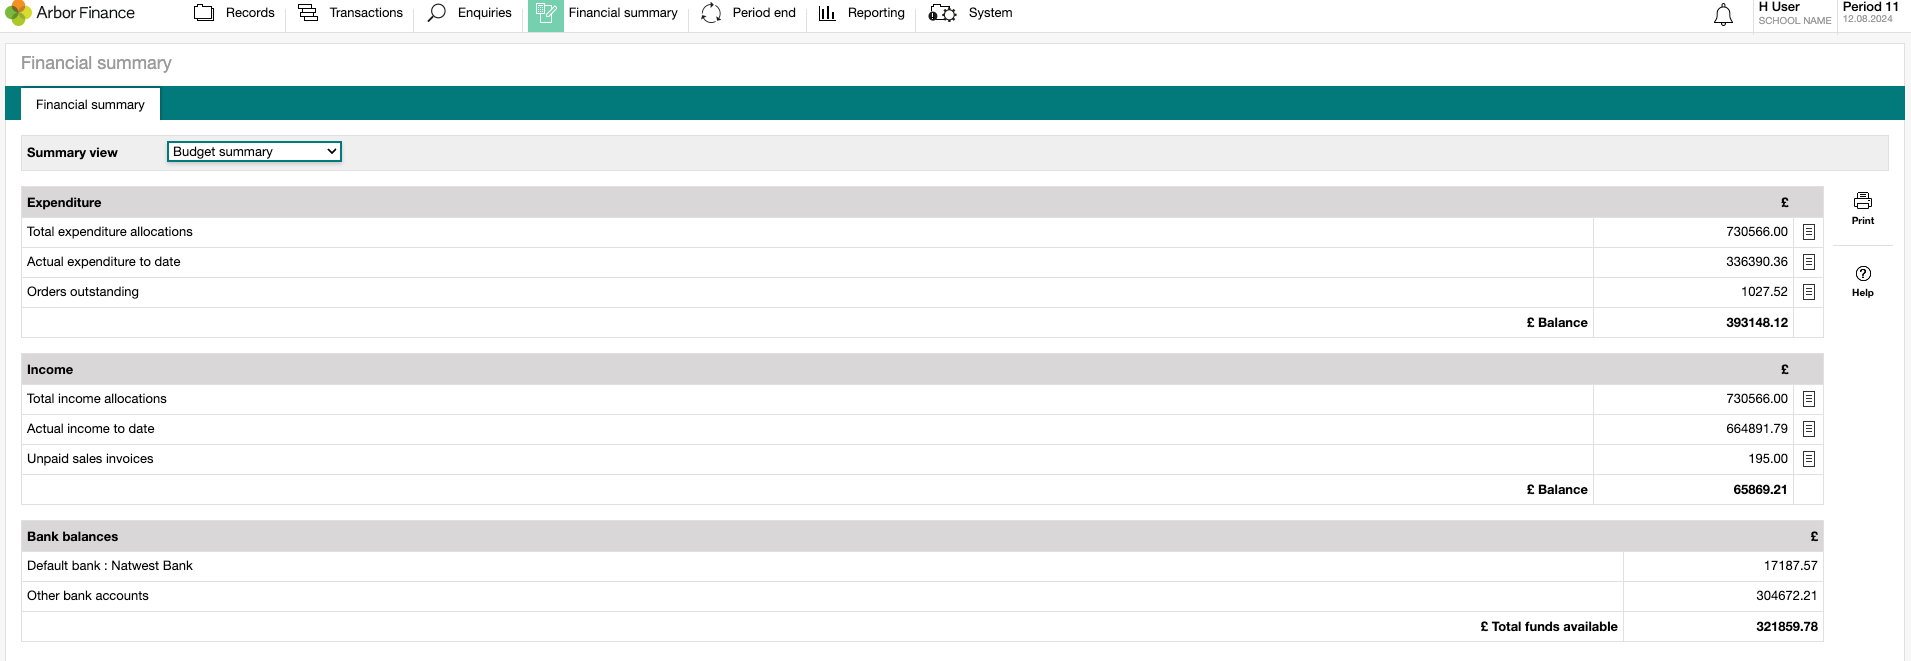Click the Summary view label
1911x661 pixels.
[x=72, y=153]
